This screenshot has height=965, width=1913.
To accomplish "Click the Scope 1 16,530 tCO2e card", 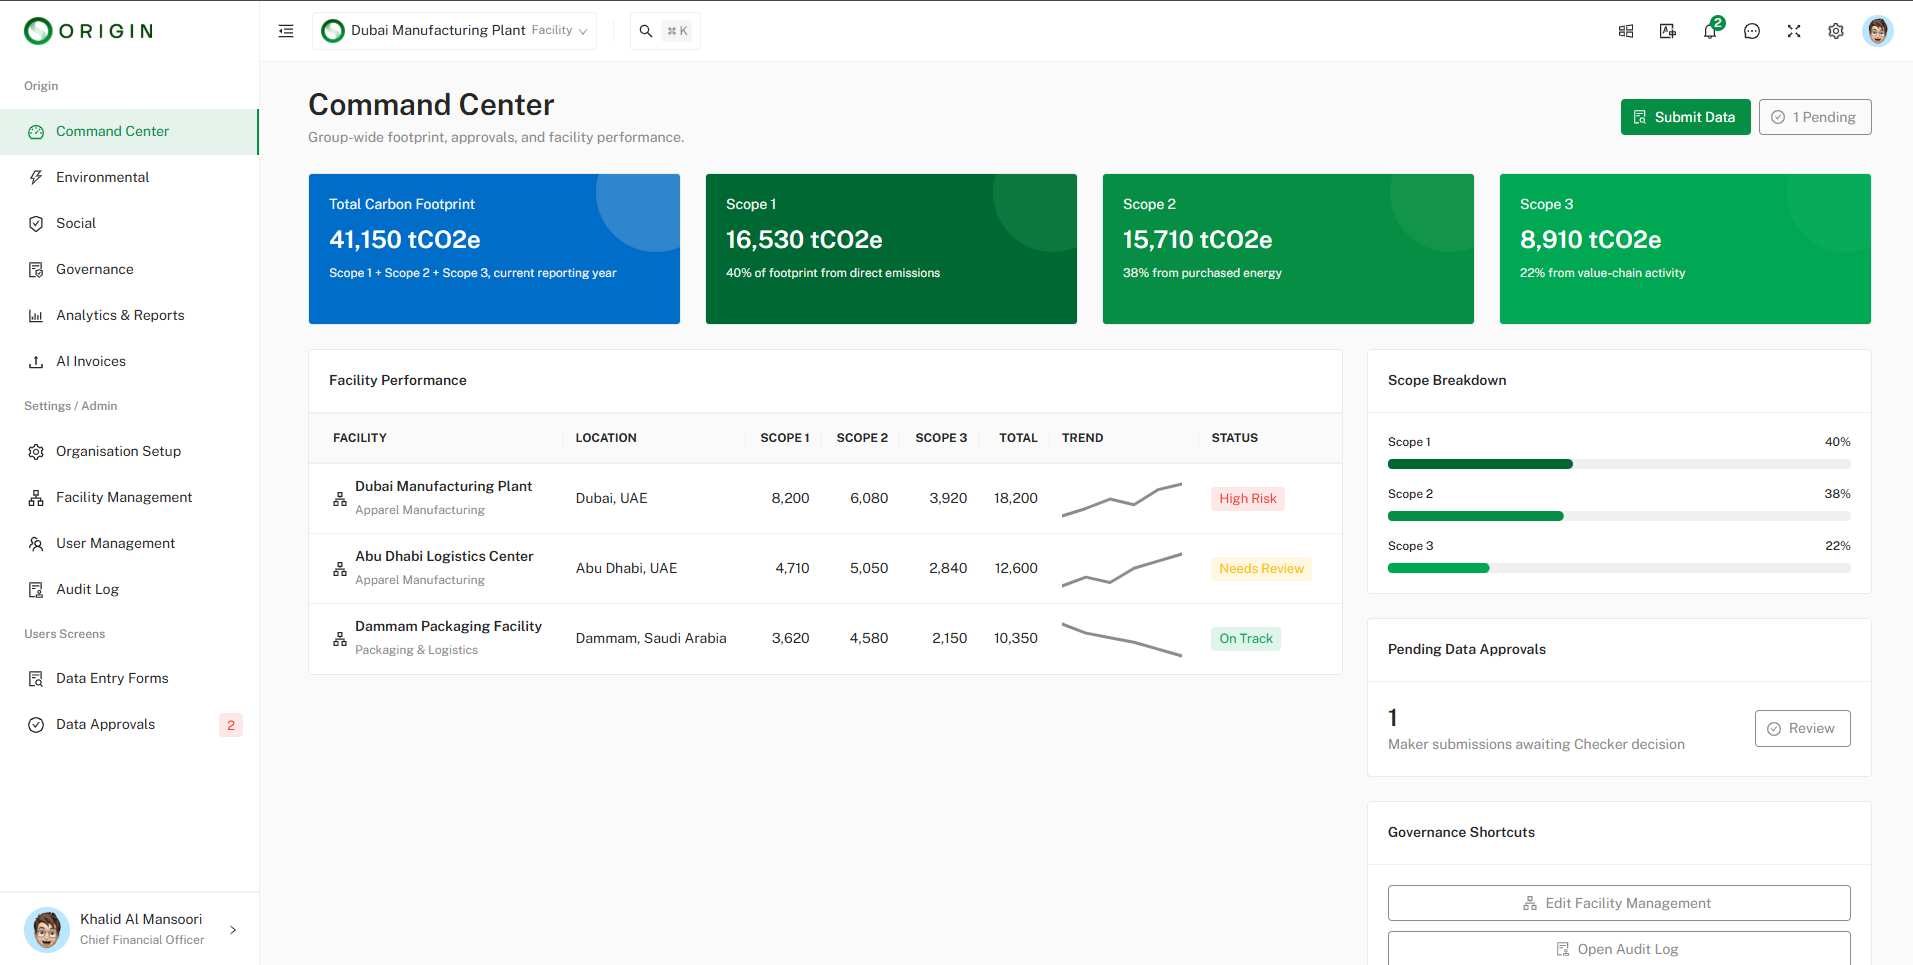I will (x=891, y=249).
